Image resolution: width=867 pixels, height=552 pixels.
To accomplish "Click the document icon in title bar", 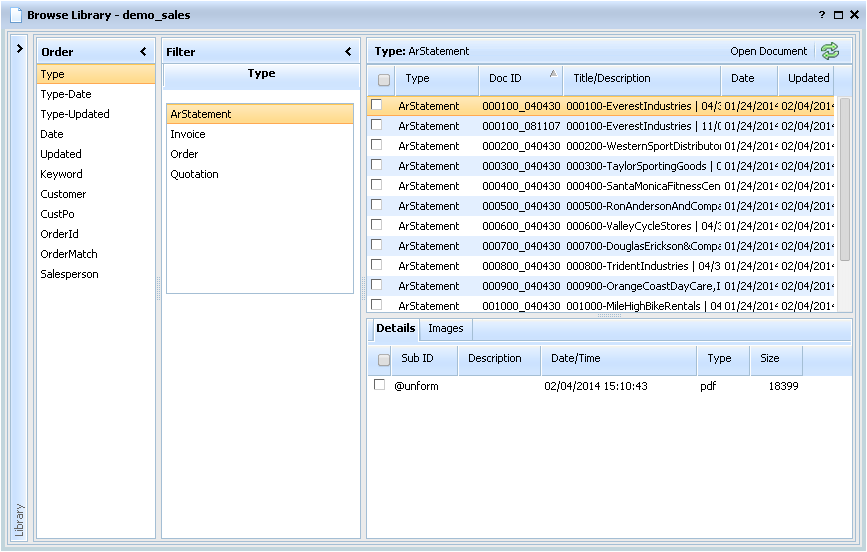I will click(x=15, y=15).
